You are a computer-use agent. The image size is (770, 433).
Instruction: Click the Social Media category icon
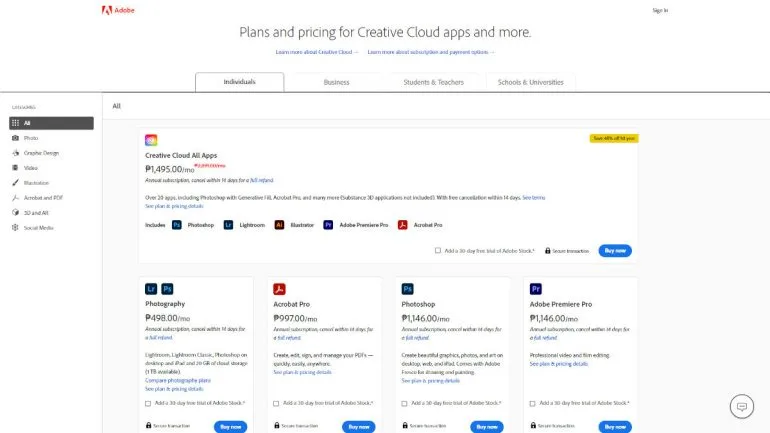[15, 227]
